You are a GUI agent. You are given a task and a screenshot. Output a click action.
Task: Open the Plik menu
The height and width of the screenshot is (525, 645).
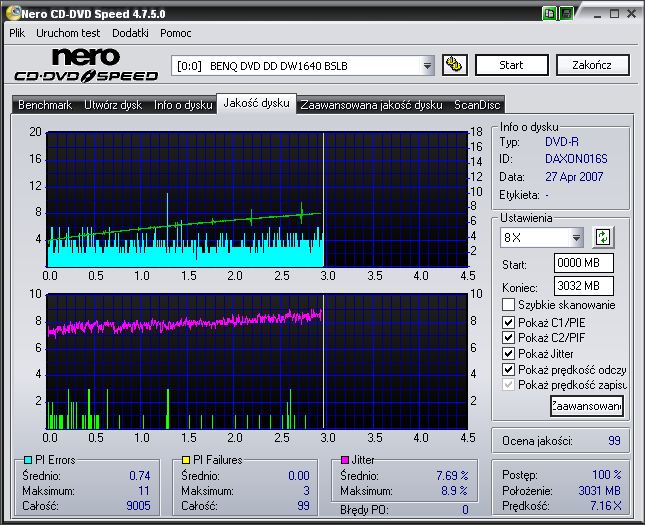click(x=17, y=33)
